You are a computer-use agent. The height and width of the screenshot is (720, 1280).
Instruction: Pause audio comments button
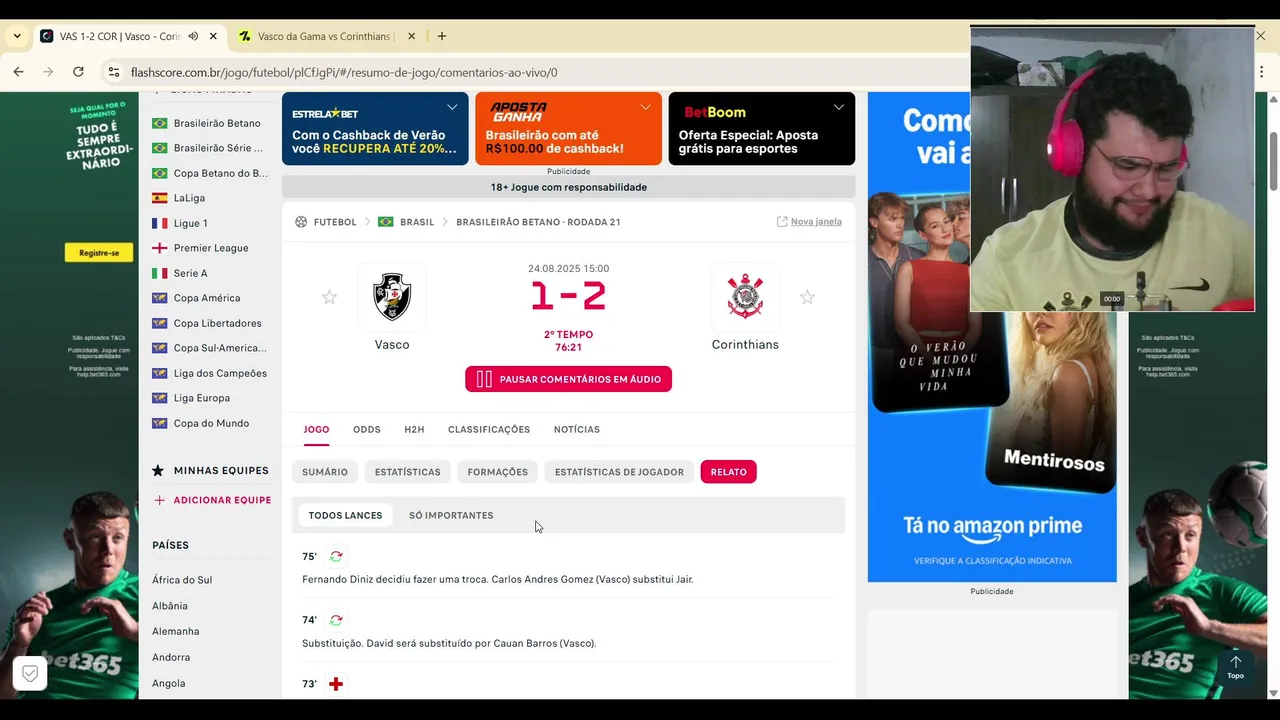[568, 379]
